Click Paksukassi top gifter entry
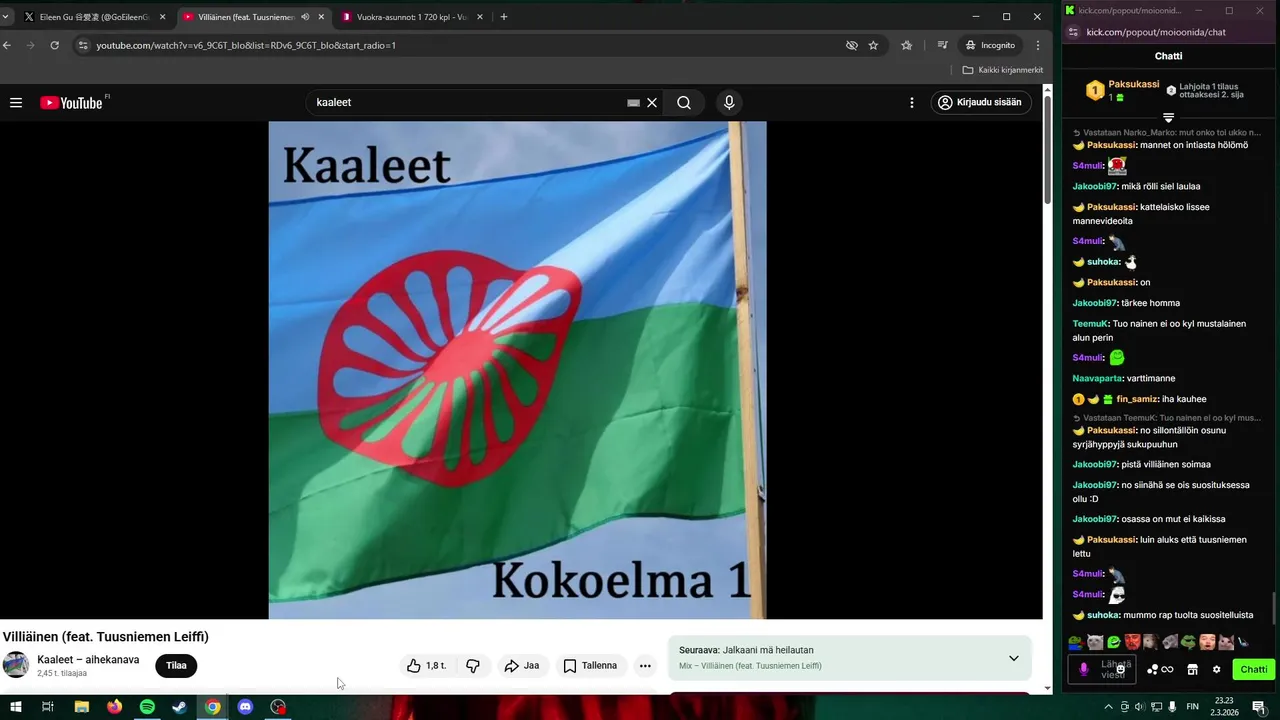This screenshot has width=1280, height=720. pyautogui.click(x=1123, y=90)
